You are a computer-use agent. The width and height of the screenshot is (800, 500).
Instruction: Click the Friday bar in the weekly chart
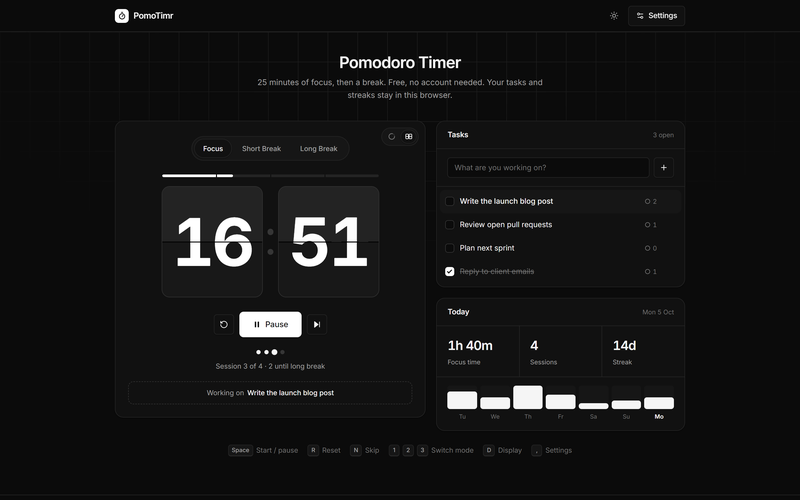coord(560,402)
